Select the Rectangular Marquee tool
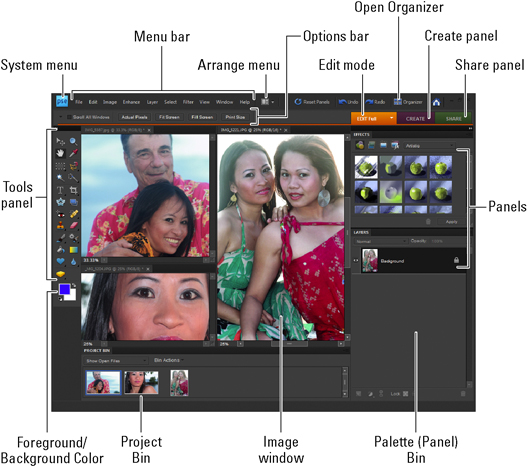 (x=60, y=166)
